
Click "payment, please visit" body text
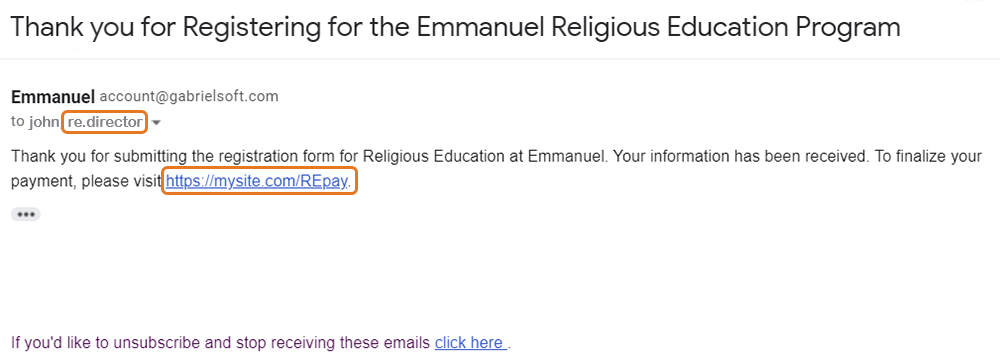(86, 182)
